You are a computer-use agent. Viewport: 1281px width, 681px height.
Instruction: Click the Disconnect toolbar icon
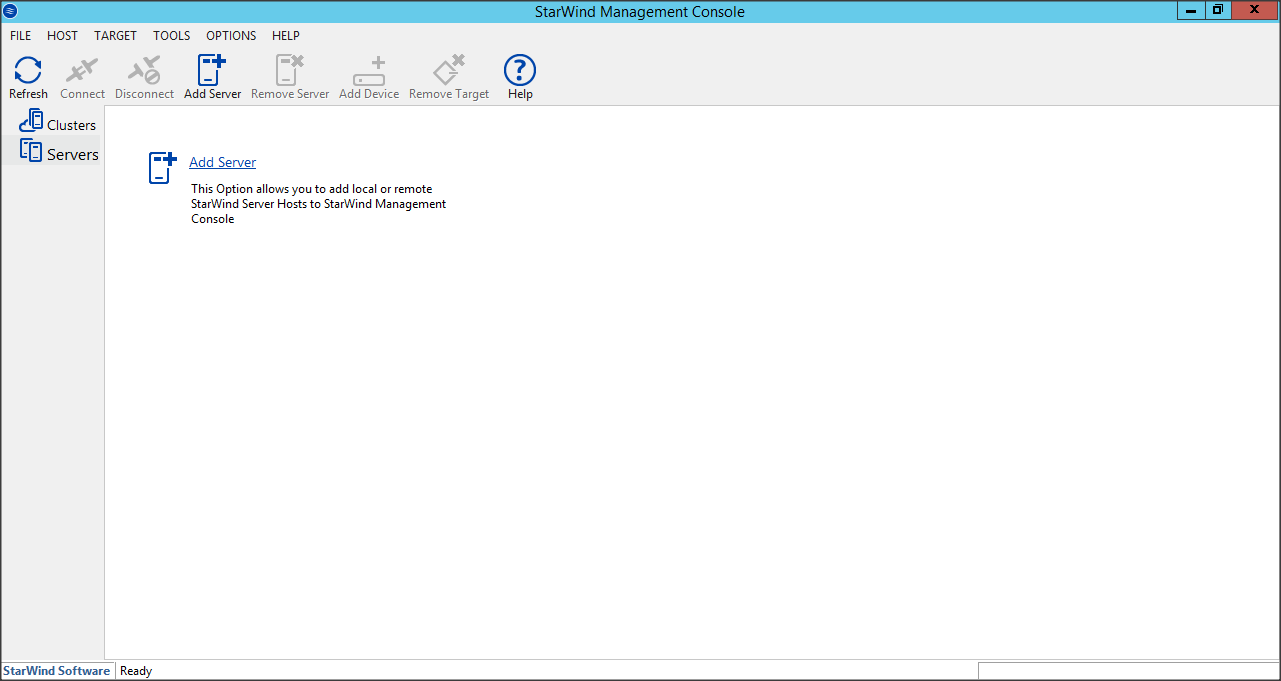coord(144,72)
